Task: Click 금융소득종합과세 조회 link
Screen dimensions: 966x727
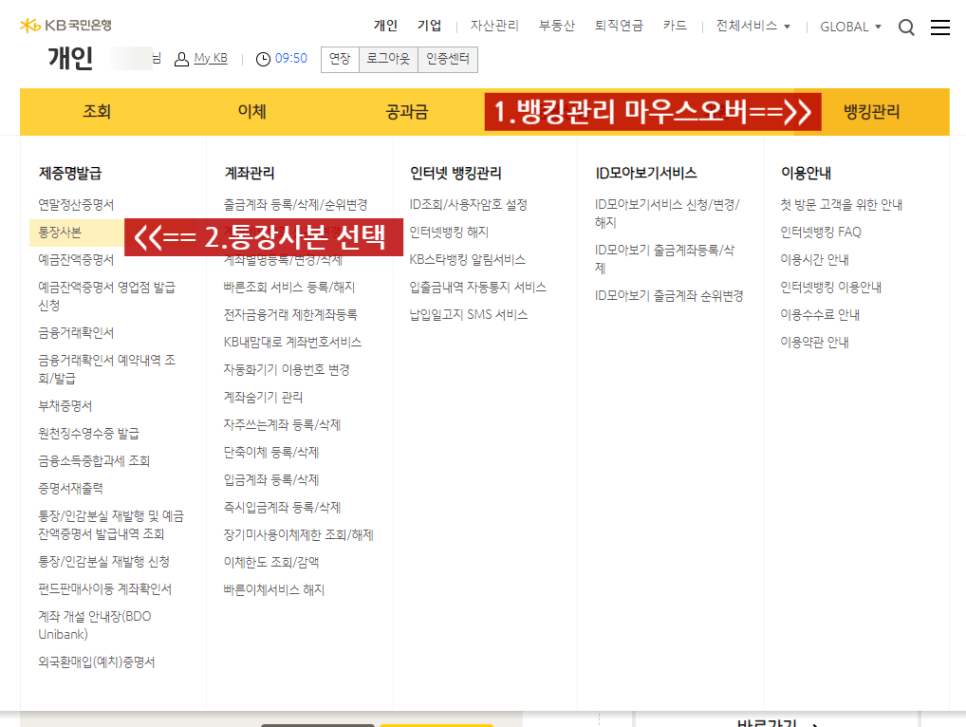Action: (x=94, y=461)
